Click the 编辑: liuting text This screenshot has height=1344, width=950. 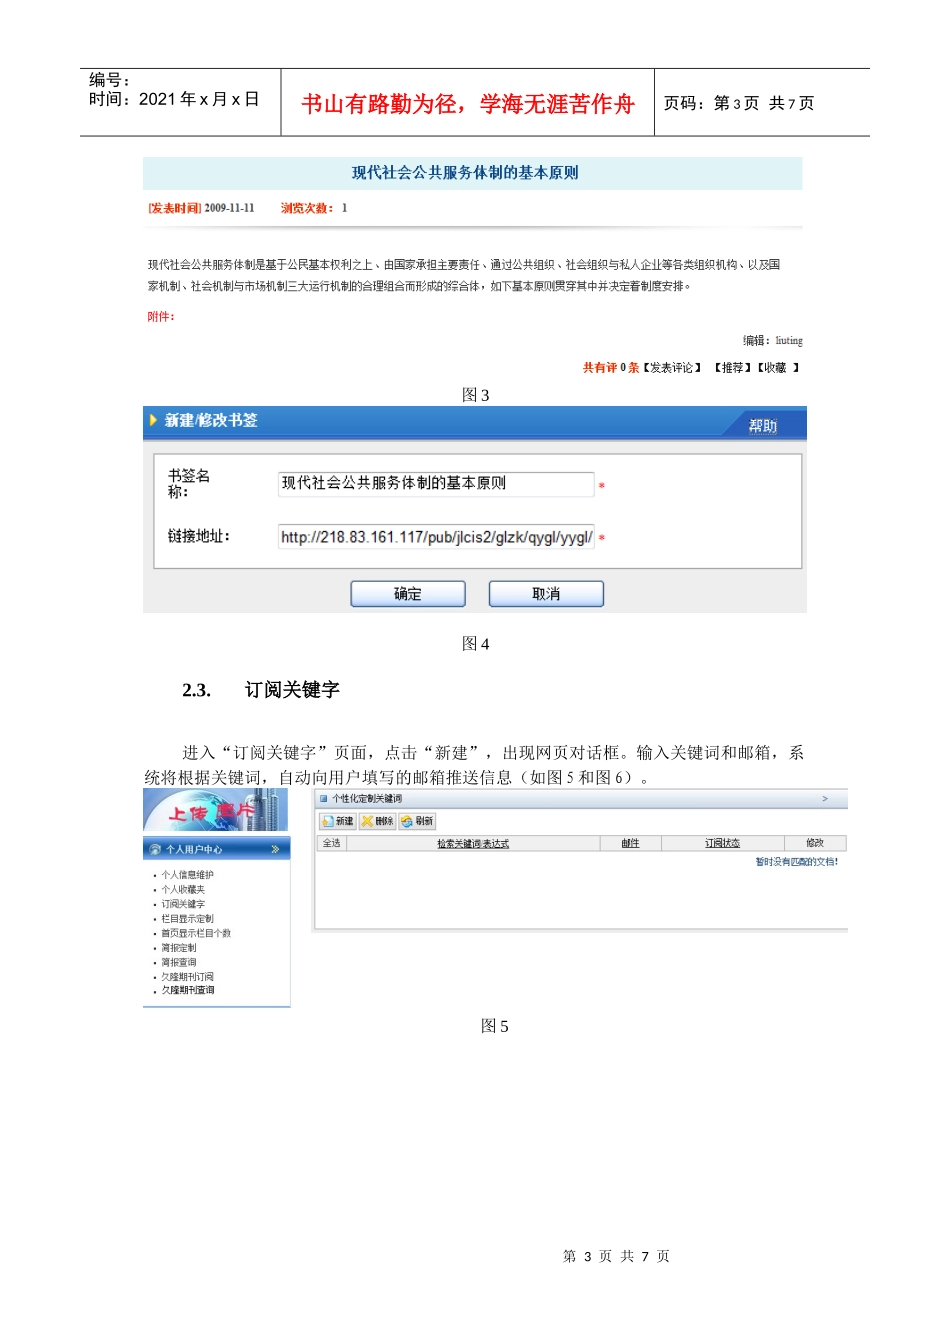point(773,341)
